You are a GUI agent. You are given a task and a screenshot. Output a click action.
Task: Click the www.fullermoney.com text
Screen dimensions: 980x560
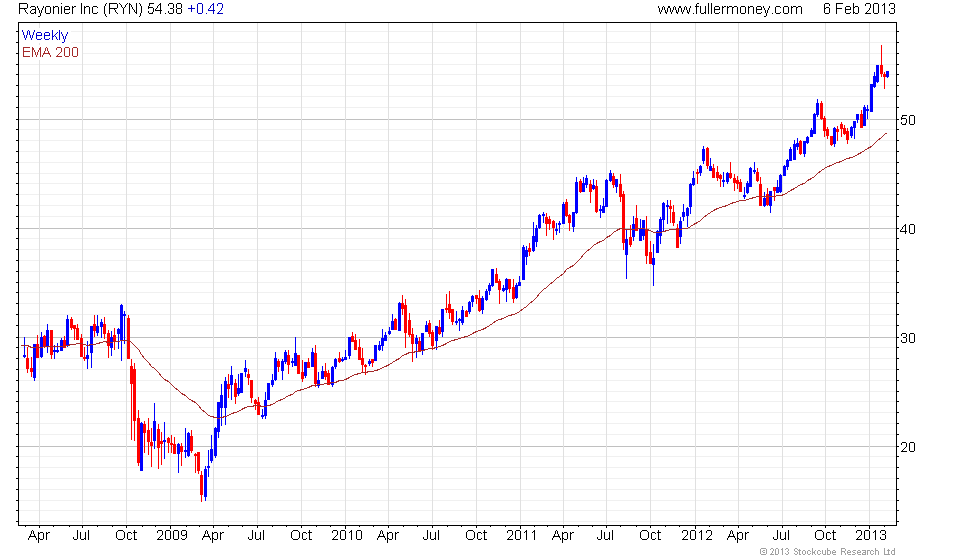pos(730,9)
